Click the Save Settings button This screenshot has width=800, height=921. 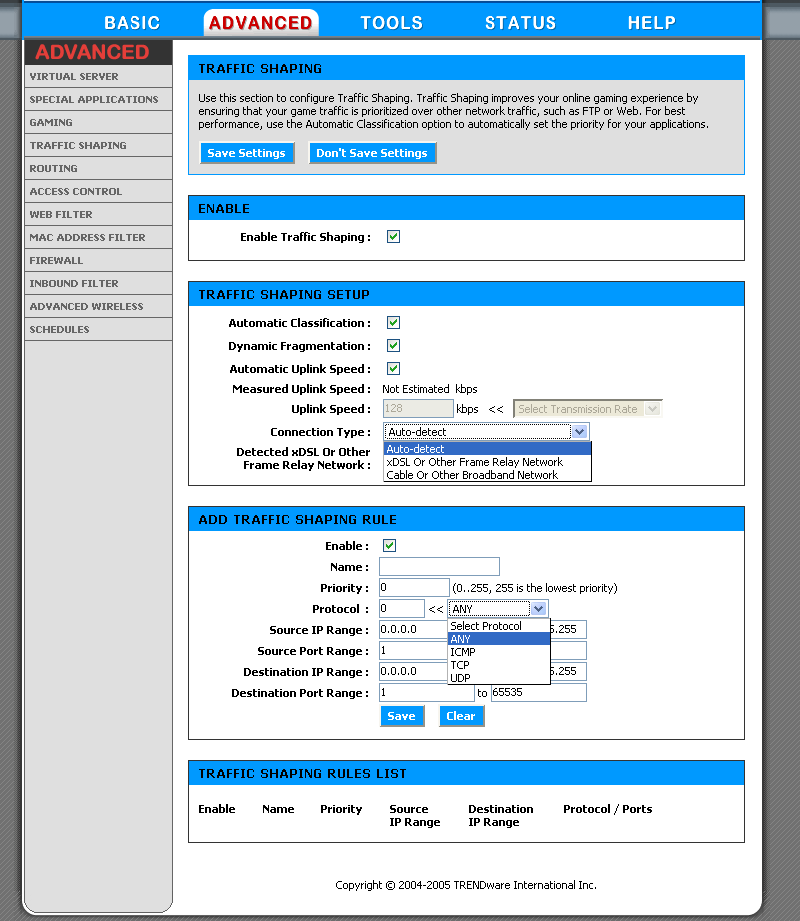point(247,153)
